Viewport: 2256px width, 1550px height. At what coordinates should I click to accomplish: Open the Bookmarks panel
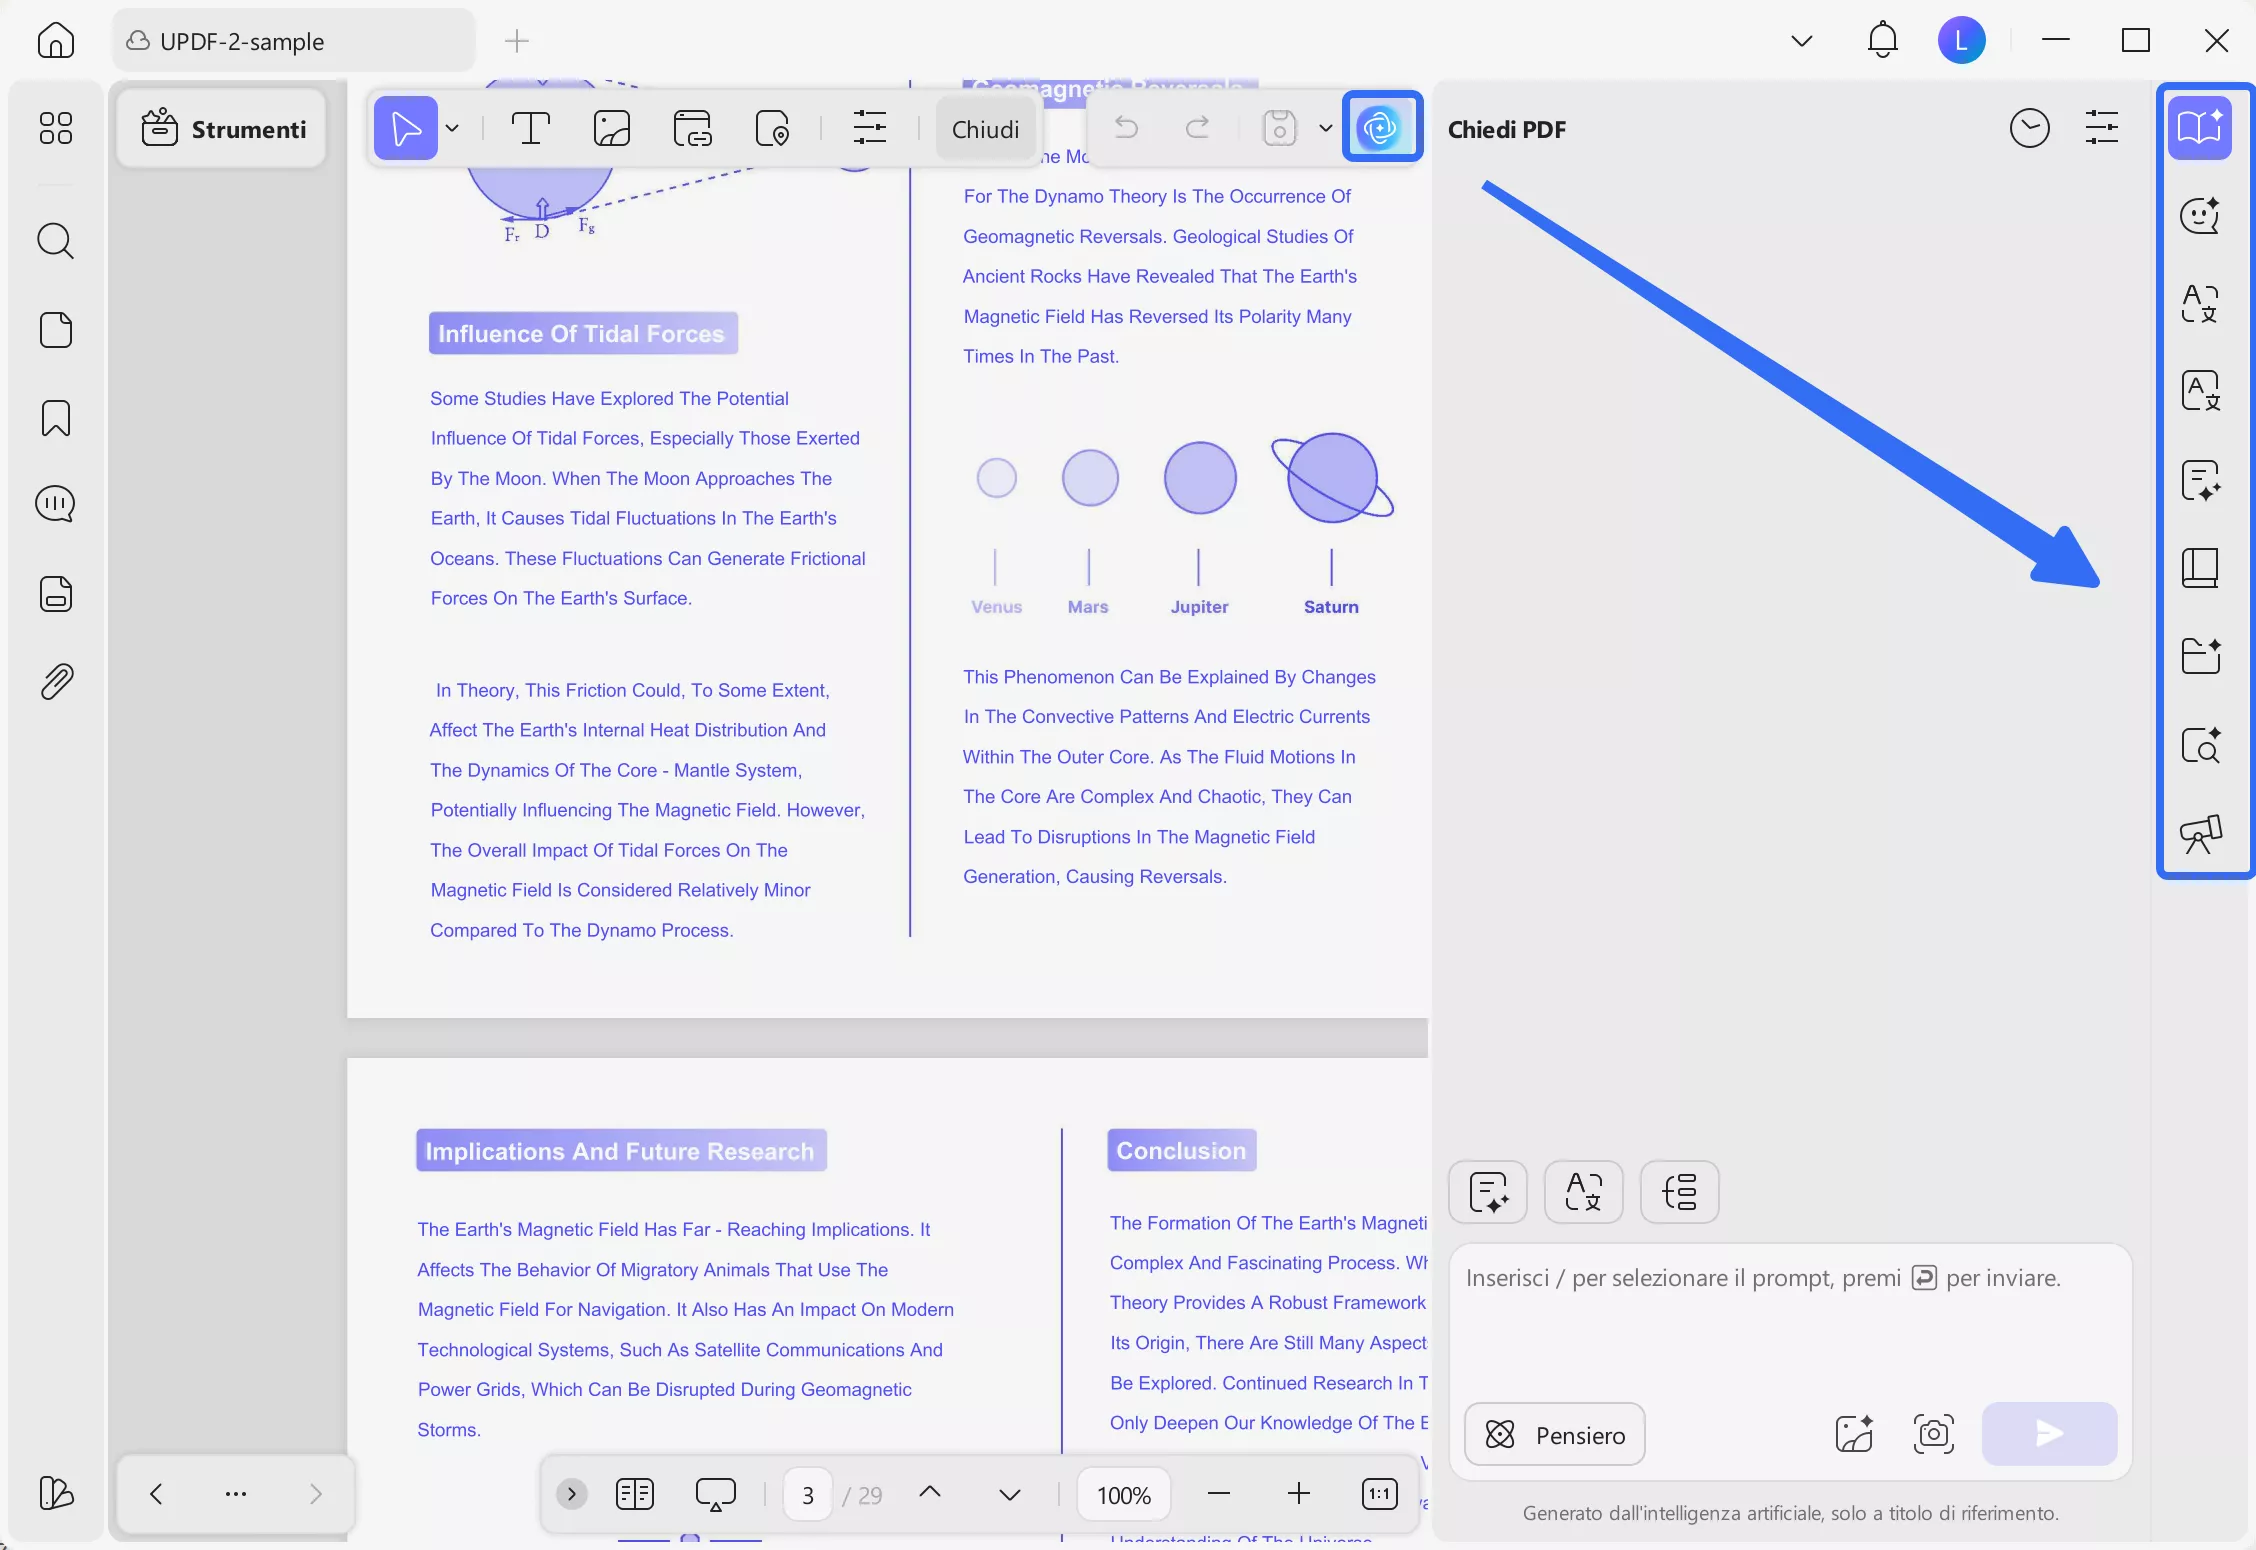coord(56,418)
